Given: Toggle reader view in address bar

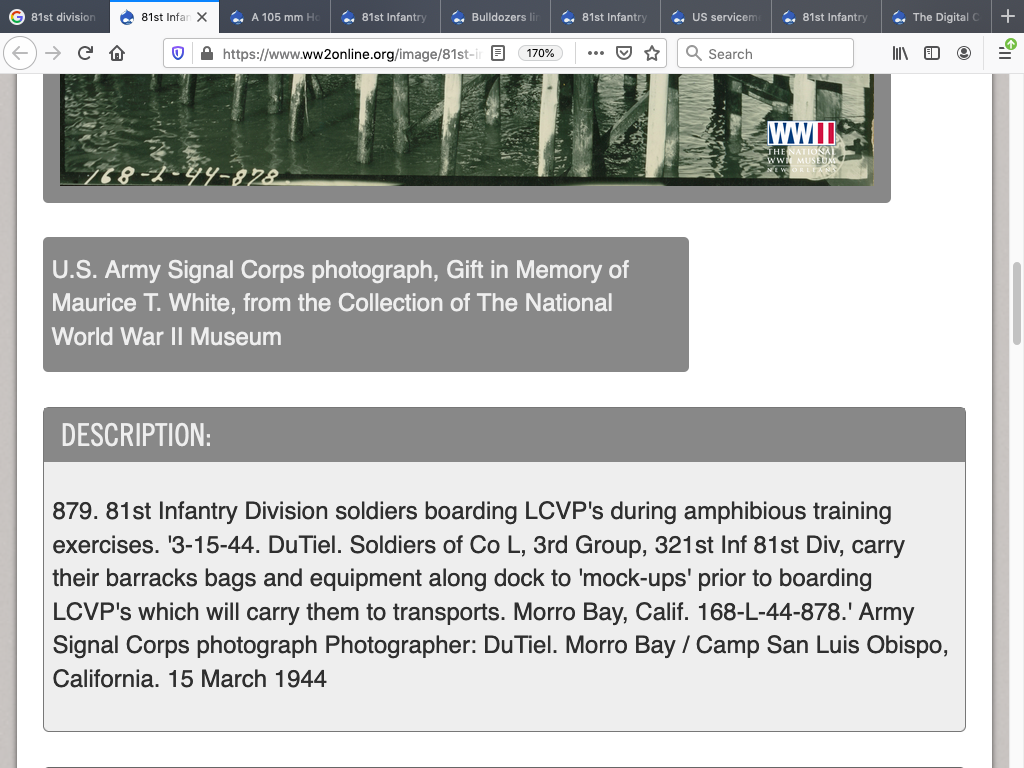Looking at the screenshot, I should tap(498, 53).
